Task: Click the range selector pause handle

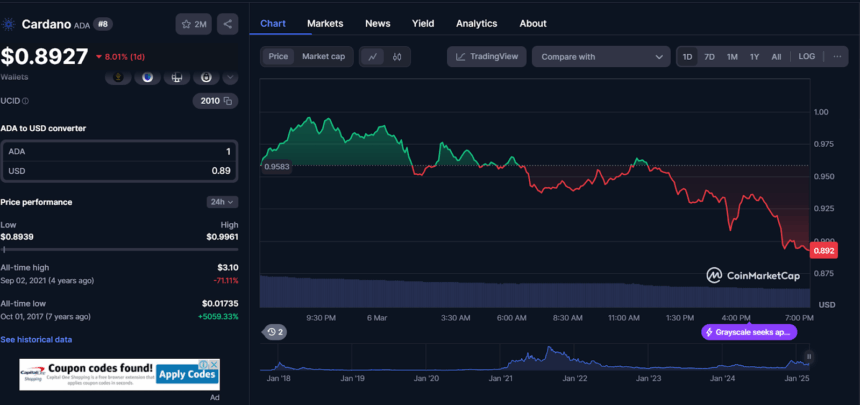Action: click(808, 357)
